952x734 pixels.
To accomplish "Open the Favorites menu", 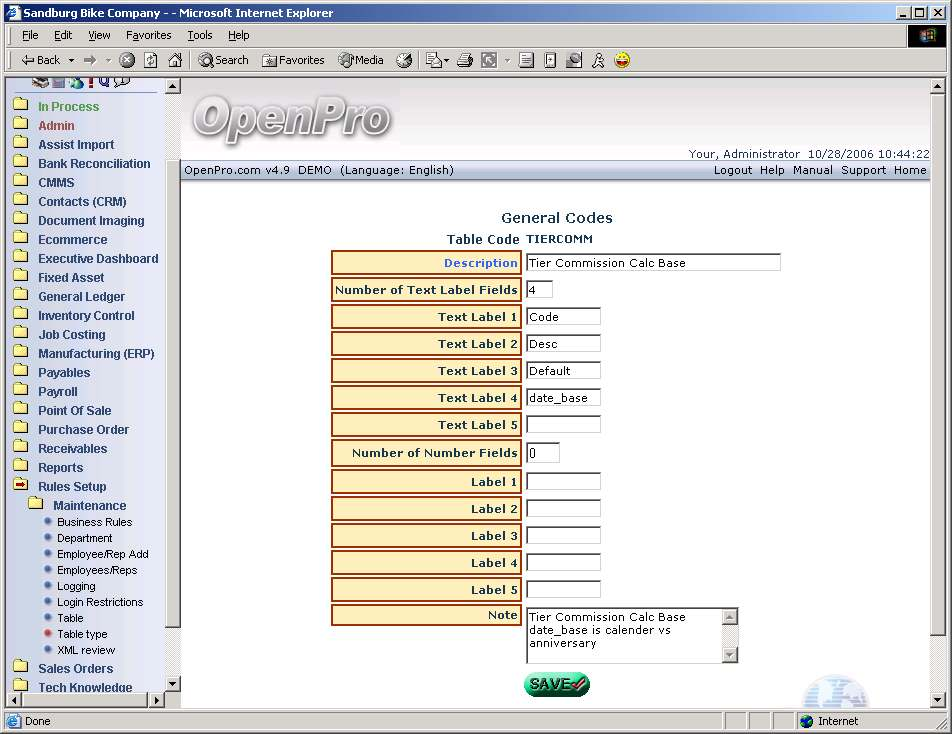I will 148,35.
